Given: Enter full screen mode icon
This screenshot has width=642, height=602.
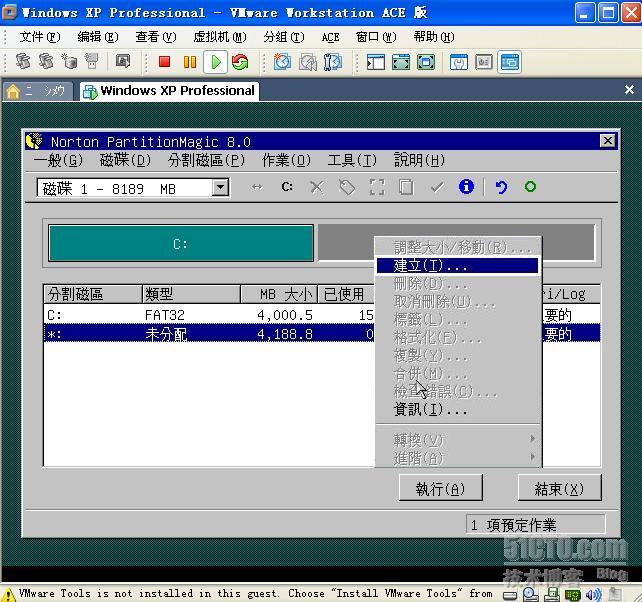Looking at the screenshot, I should 426,62.
